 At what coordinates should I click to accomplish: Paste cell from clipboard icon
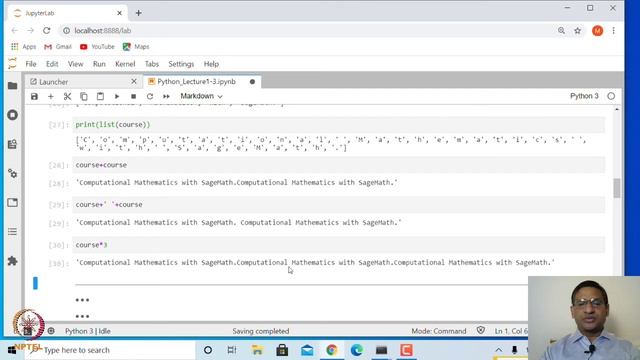(100, 96)
